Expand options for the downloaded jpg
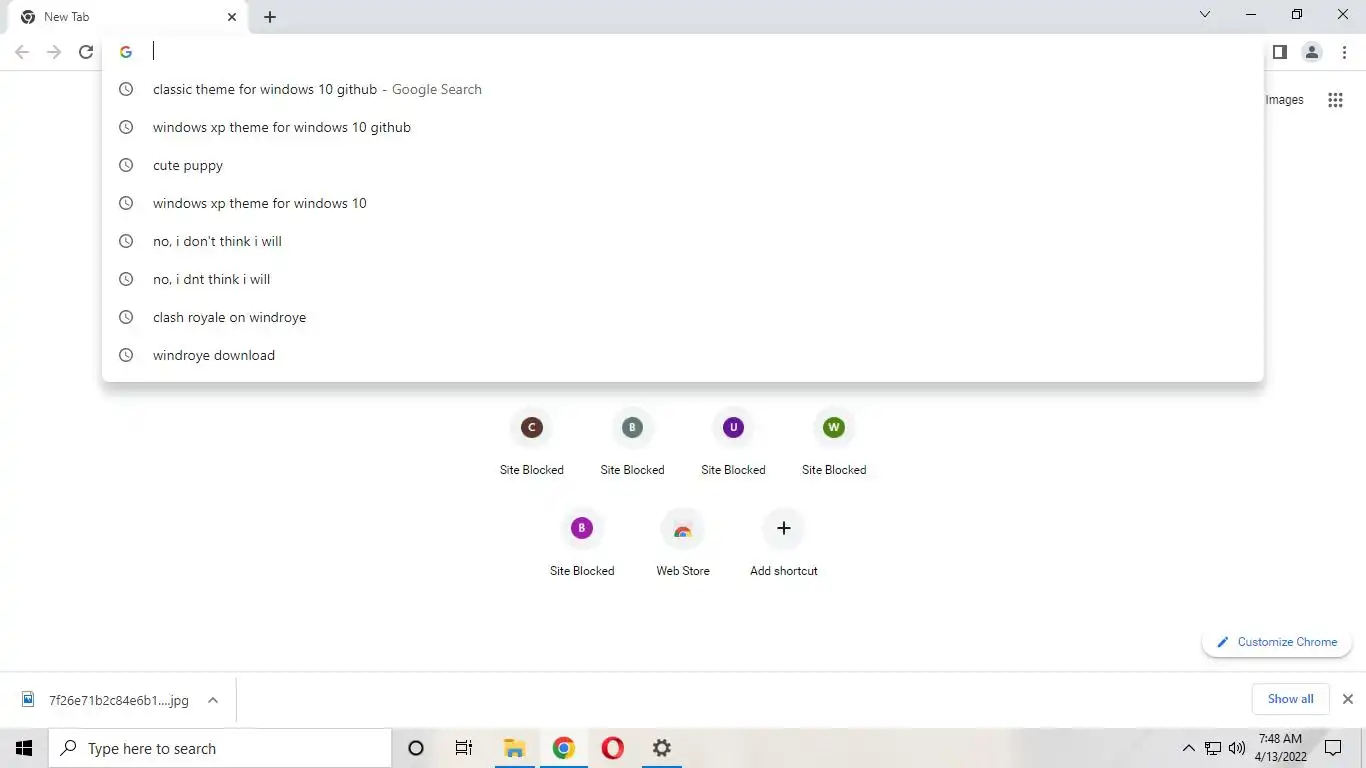 (x=213, y=700)
